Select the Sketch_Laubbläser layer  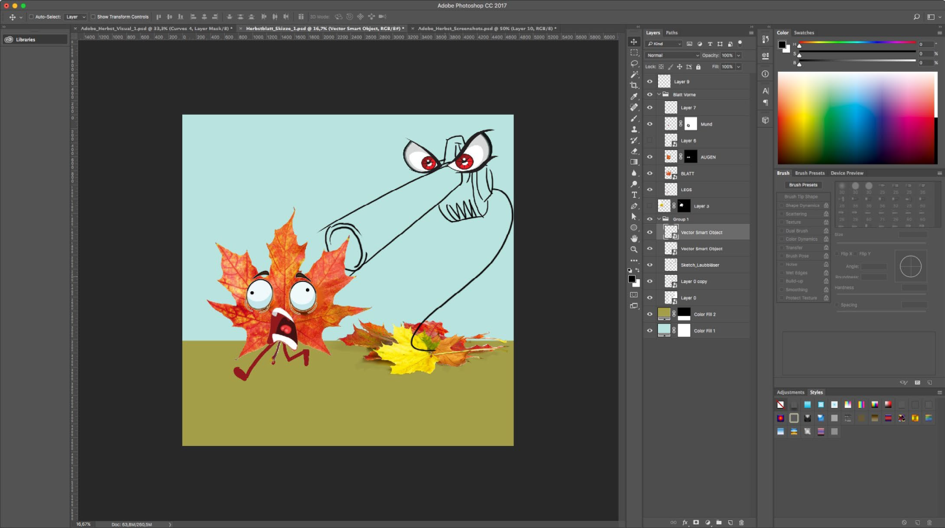(x=700, y=265)
